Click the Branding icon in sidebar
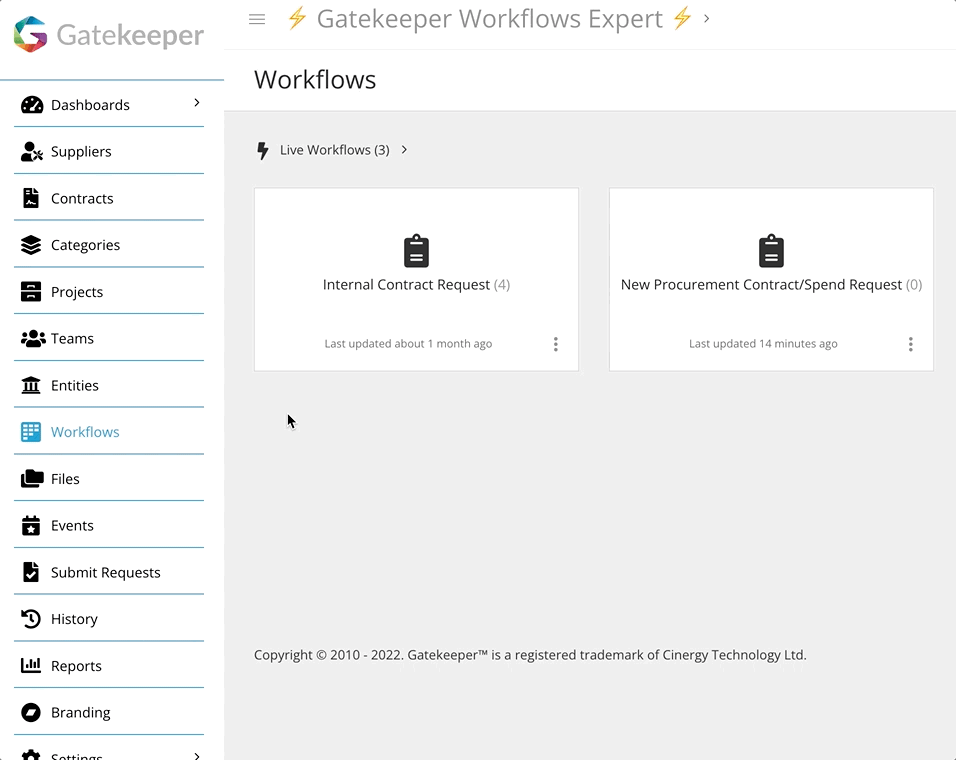Image resolution: width=956 pixels, height=760 pixels. [31, 712]
